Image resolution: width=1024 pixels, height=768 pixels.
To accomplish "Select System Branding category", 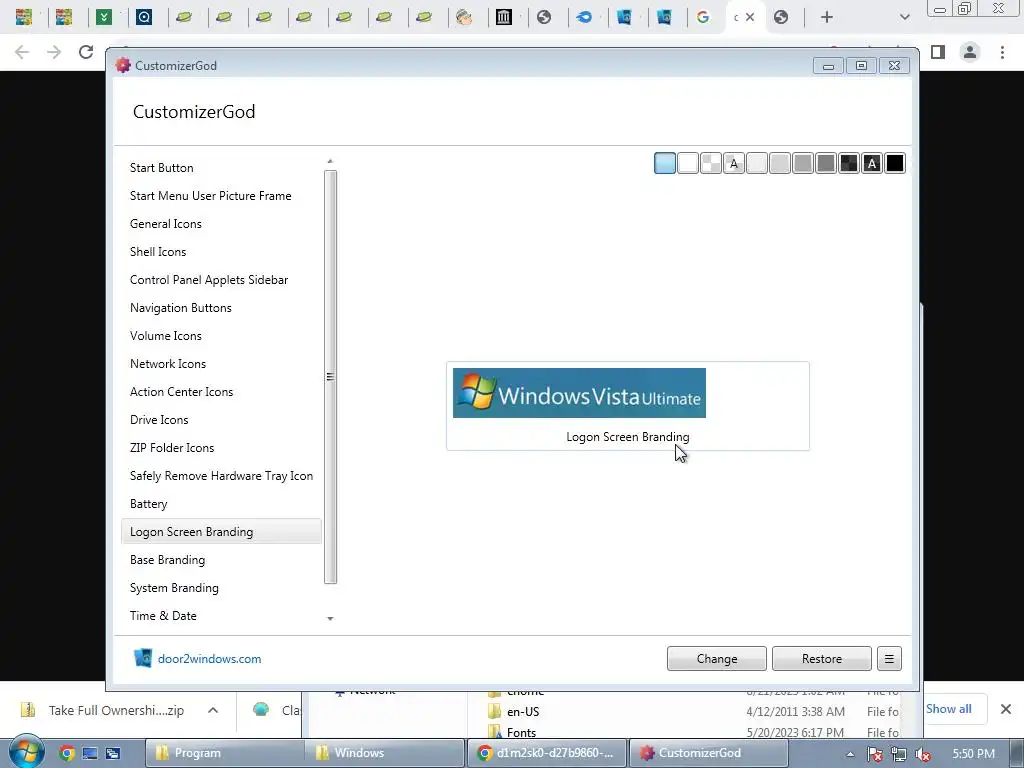I will (174, 588).
